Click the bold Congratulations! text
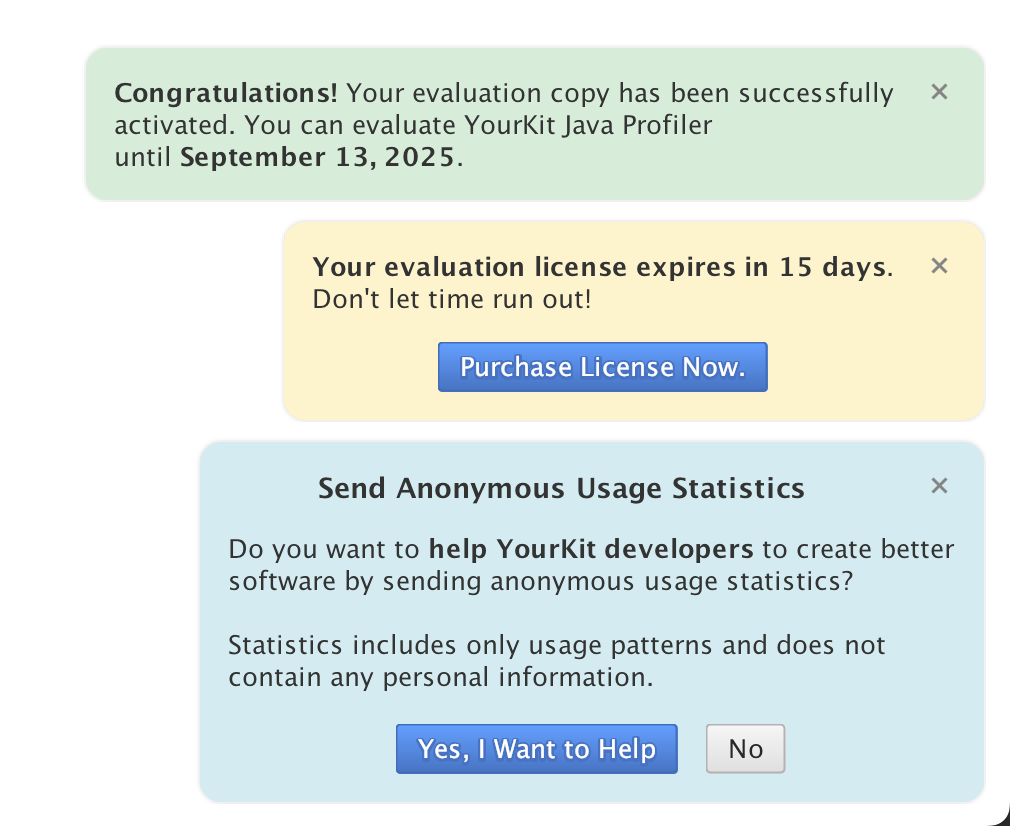Screen dimensions: 1010x826 click(x=226, y=94)
